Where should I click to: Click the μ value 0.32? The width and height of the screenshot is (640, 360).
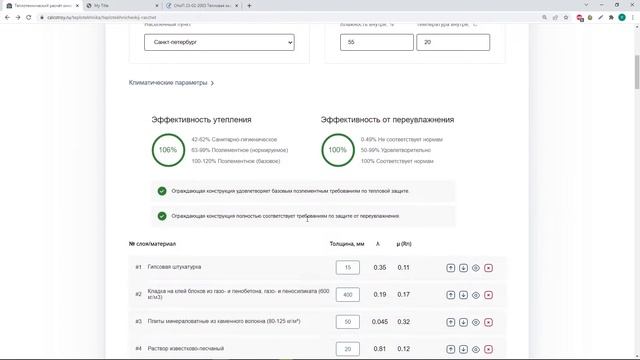click(404, 322)
